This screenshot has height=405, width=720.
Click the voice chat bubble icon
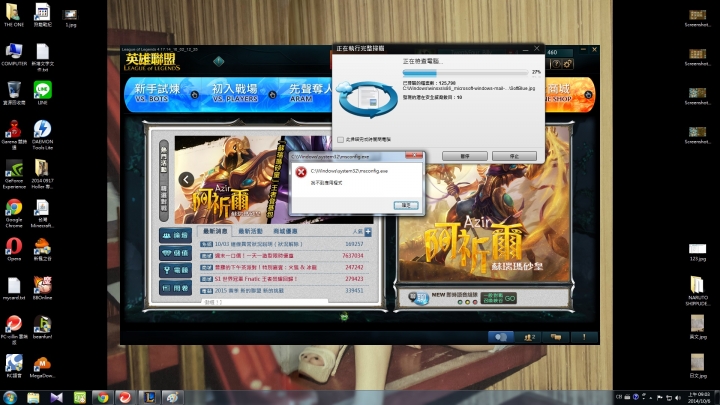point(418,298)
